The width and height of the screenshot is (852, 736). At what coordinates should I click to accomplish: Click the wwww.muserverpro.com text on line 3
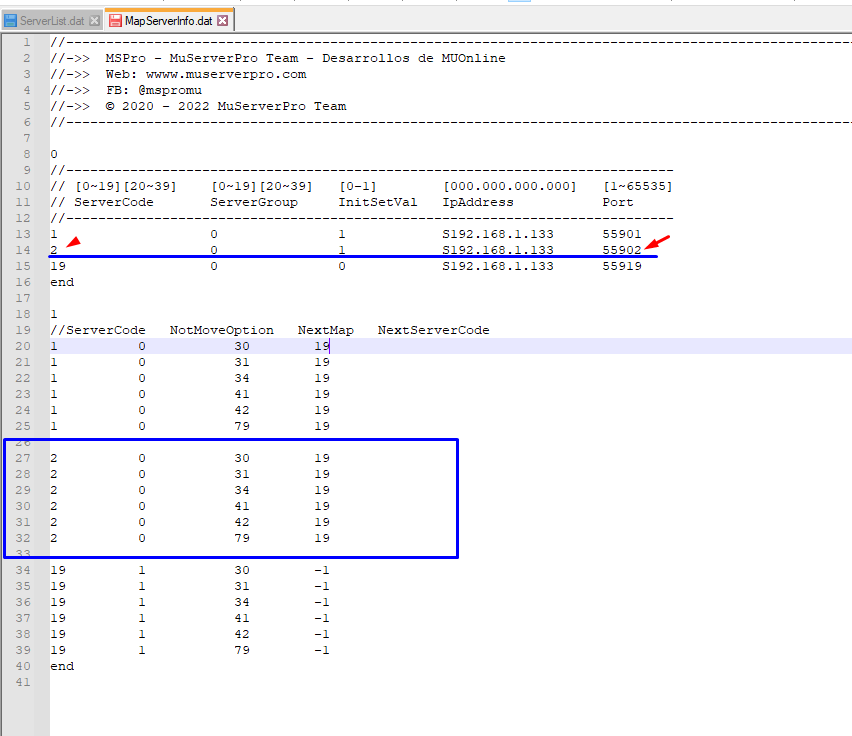click(226, 74)
